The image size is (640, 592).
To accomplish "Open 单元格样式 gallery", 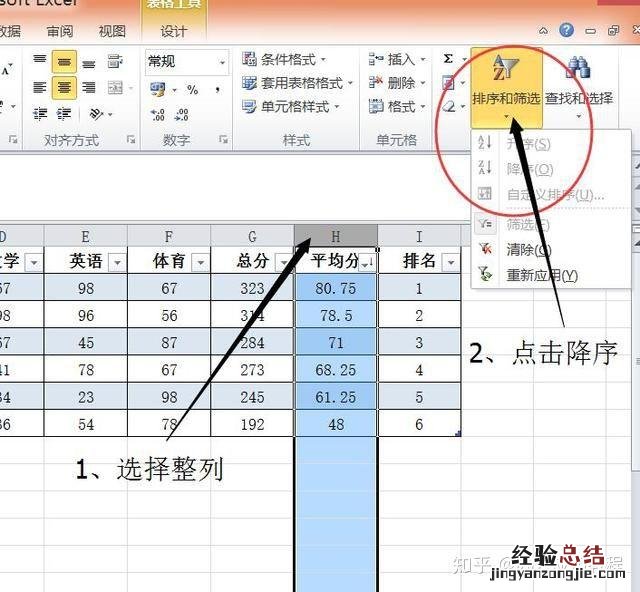I will [x=291, y=107].
